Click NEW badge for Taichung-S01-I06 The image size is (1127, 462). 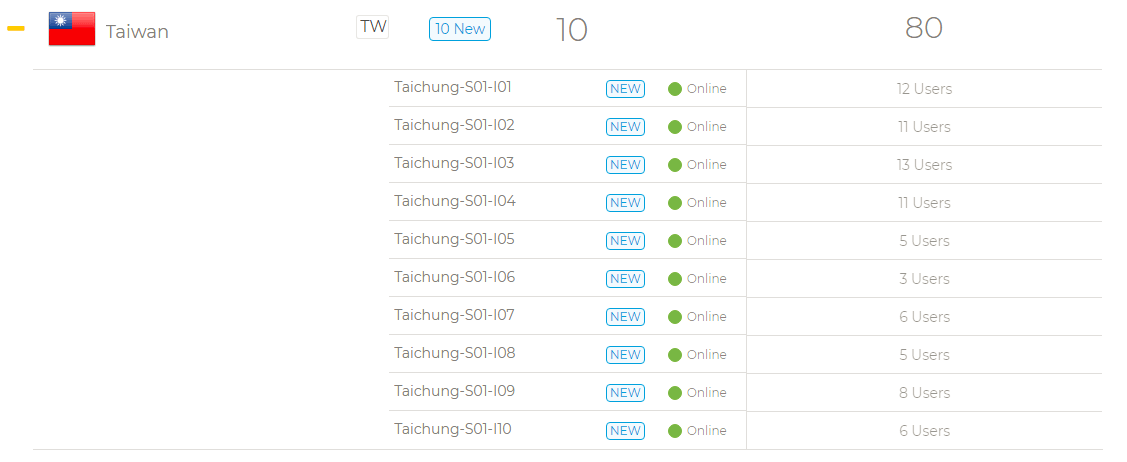click(x=625, y=279)
